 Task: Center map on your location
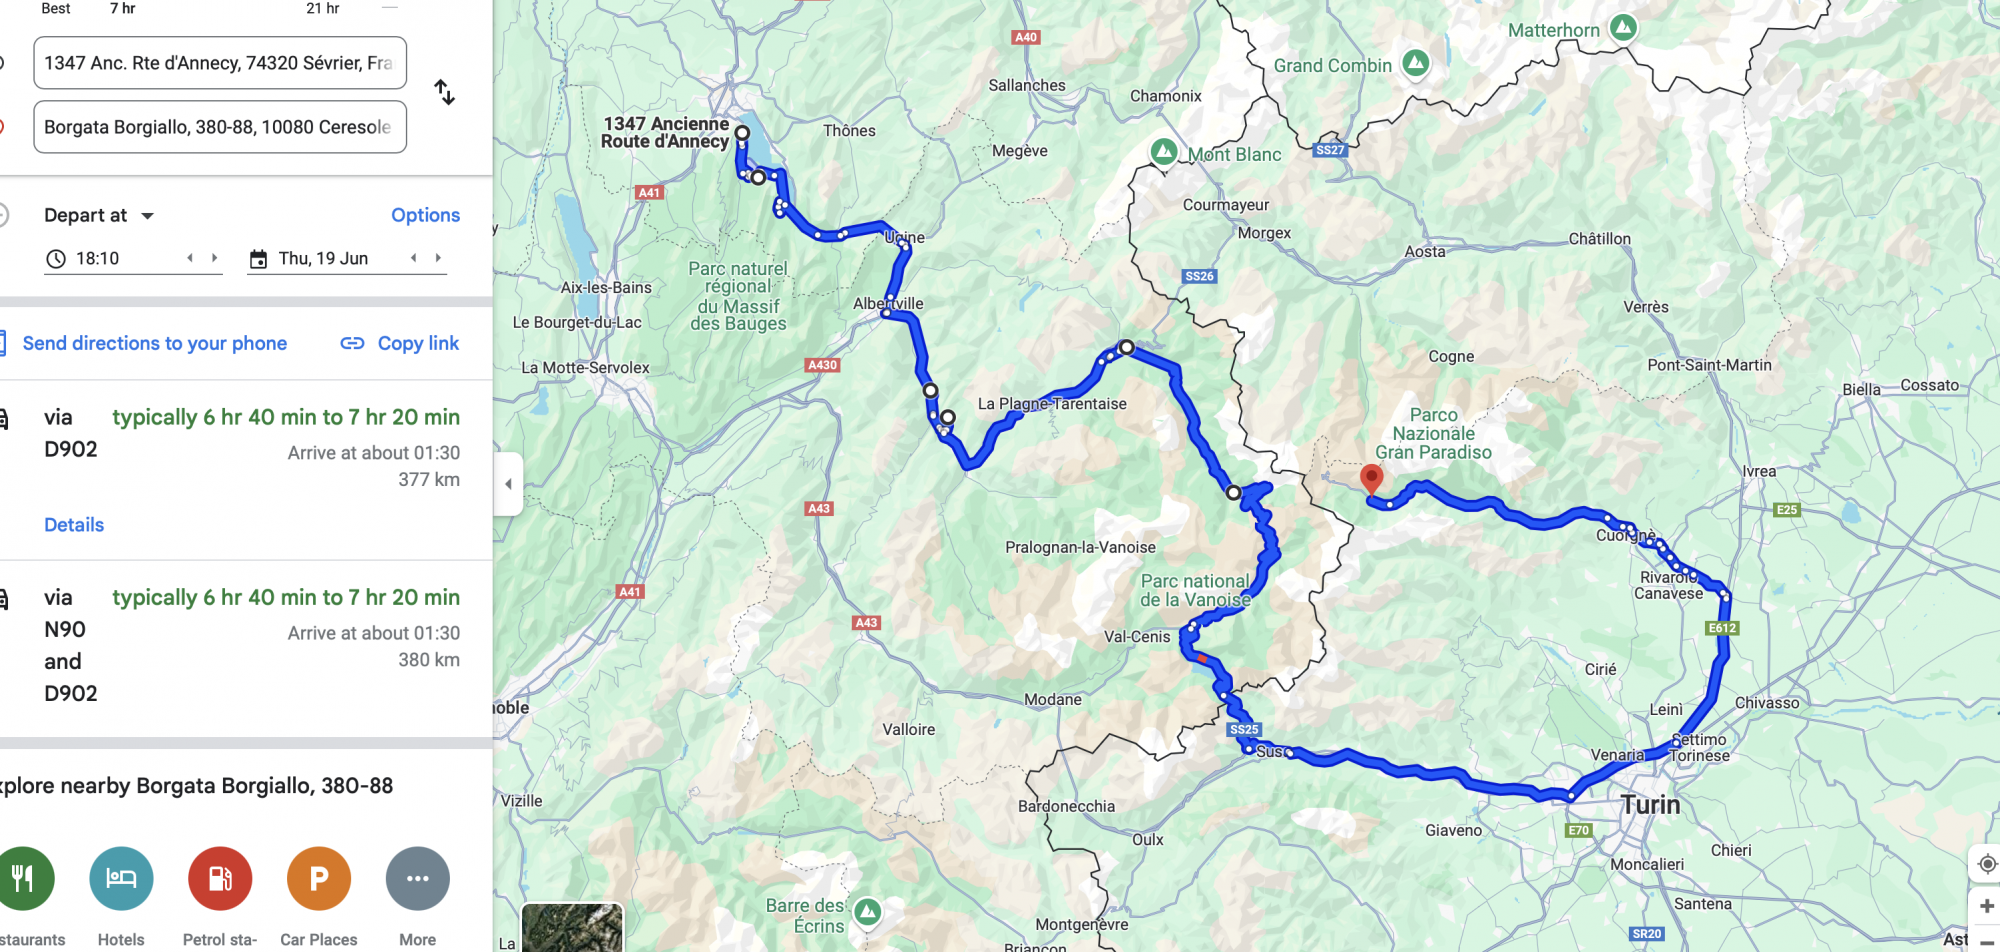tap(1986, 864)
